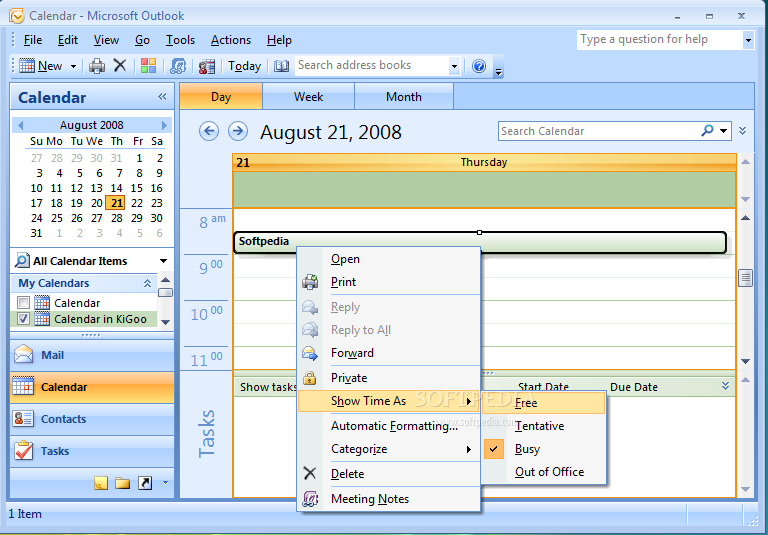Screen dimensions: 768x535
Task: Open the Contacts pane
Action: click(x=92, y=419)
